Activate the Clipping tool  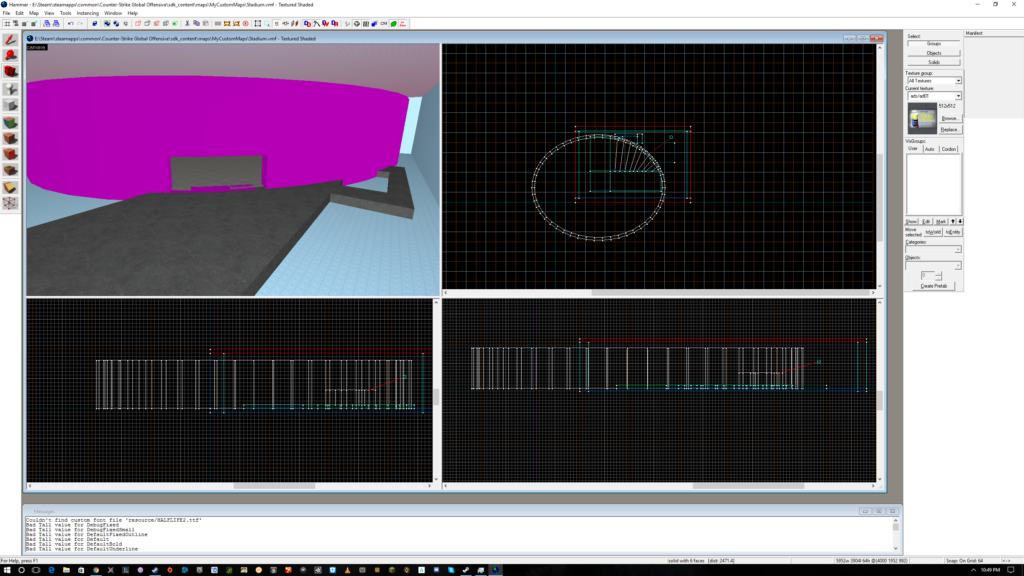[10, 187]
